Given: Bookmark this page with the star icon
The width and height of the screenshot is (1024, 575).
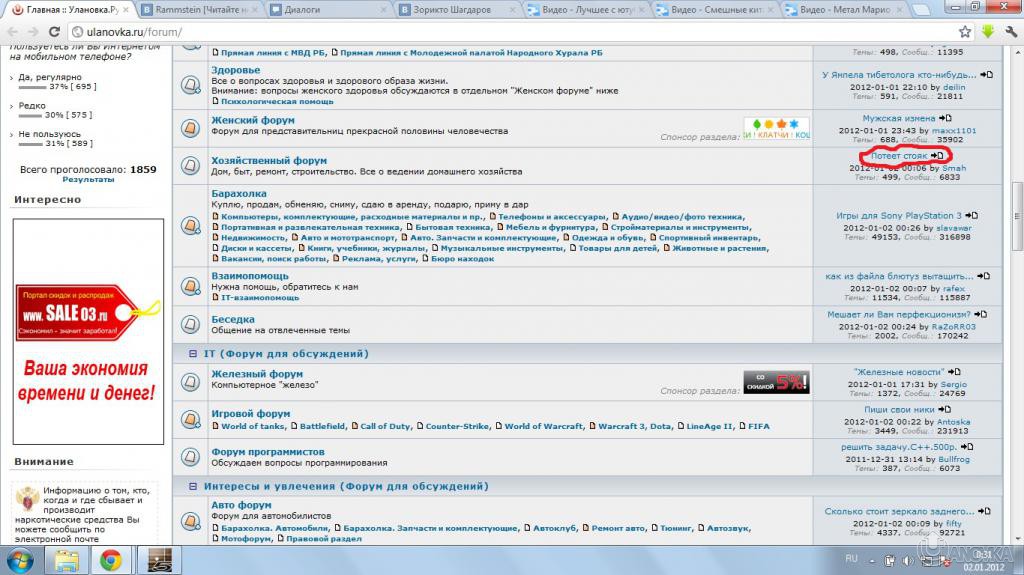Looking at the screenshot, I should [965, 31].
